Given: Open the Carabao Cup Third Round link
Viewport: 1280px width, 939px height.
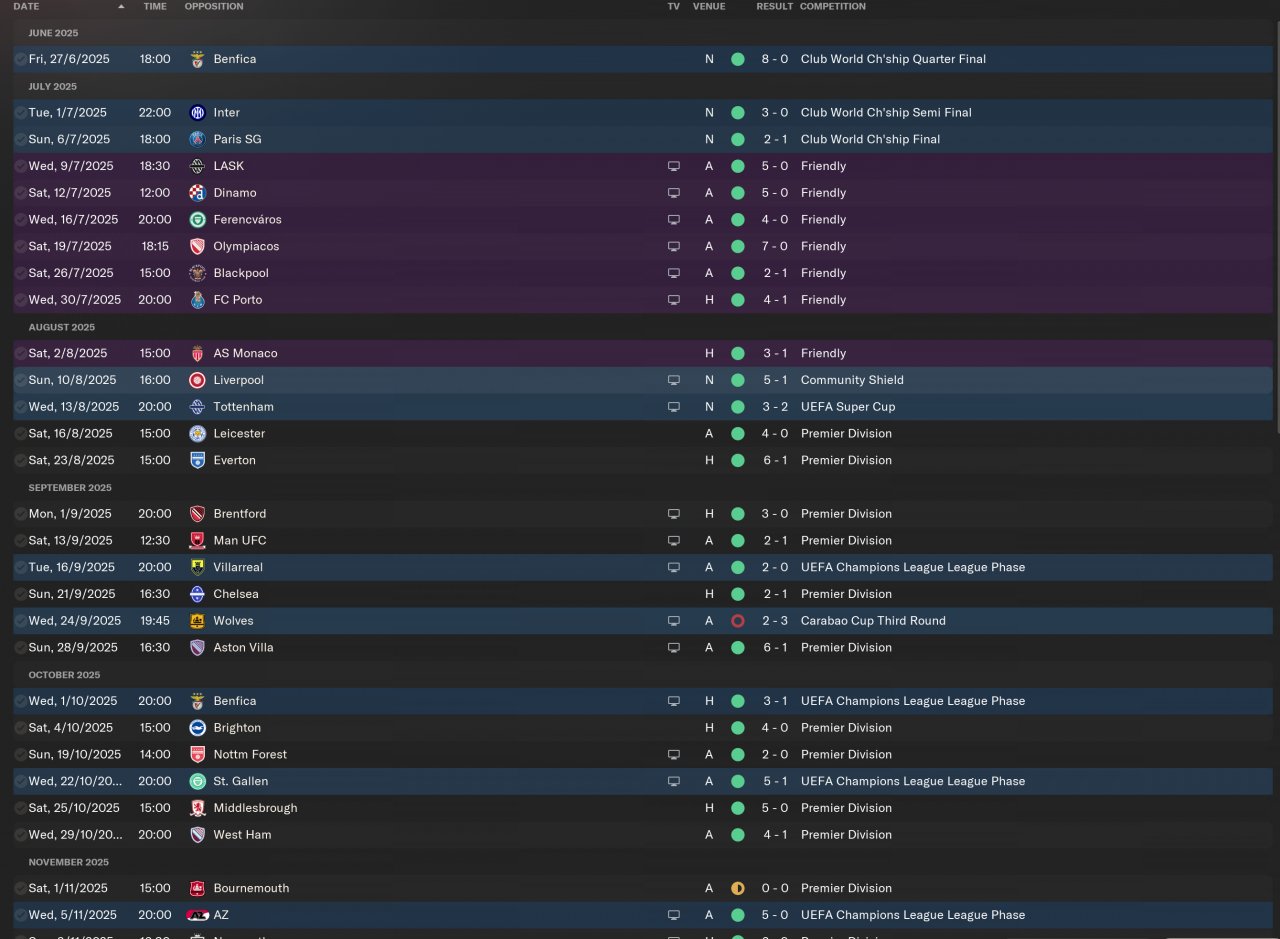Looking at the screenshot, I should click(x=873, y=621).
